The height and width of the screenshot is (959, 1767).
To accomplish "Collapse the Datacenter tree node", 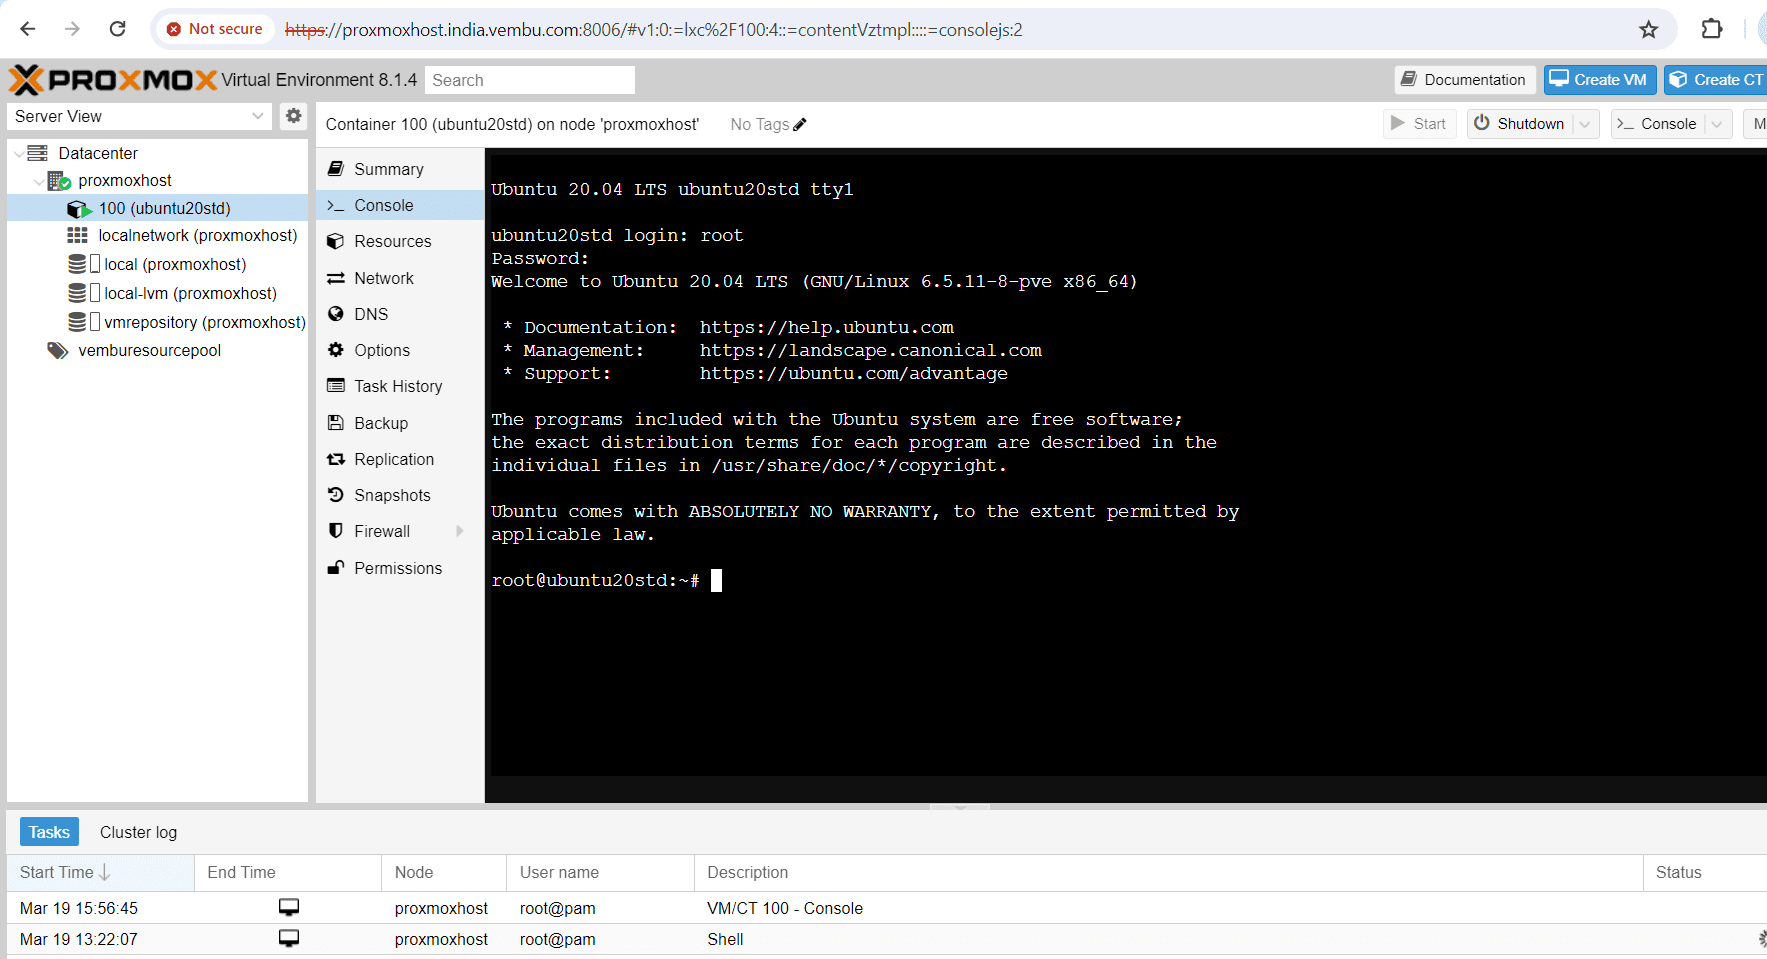I will [x=19, y=153].
